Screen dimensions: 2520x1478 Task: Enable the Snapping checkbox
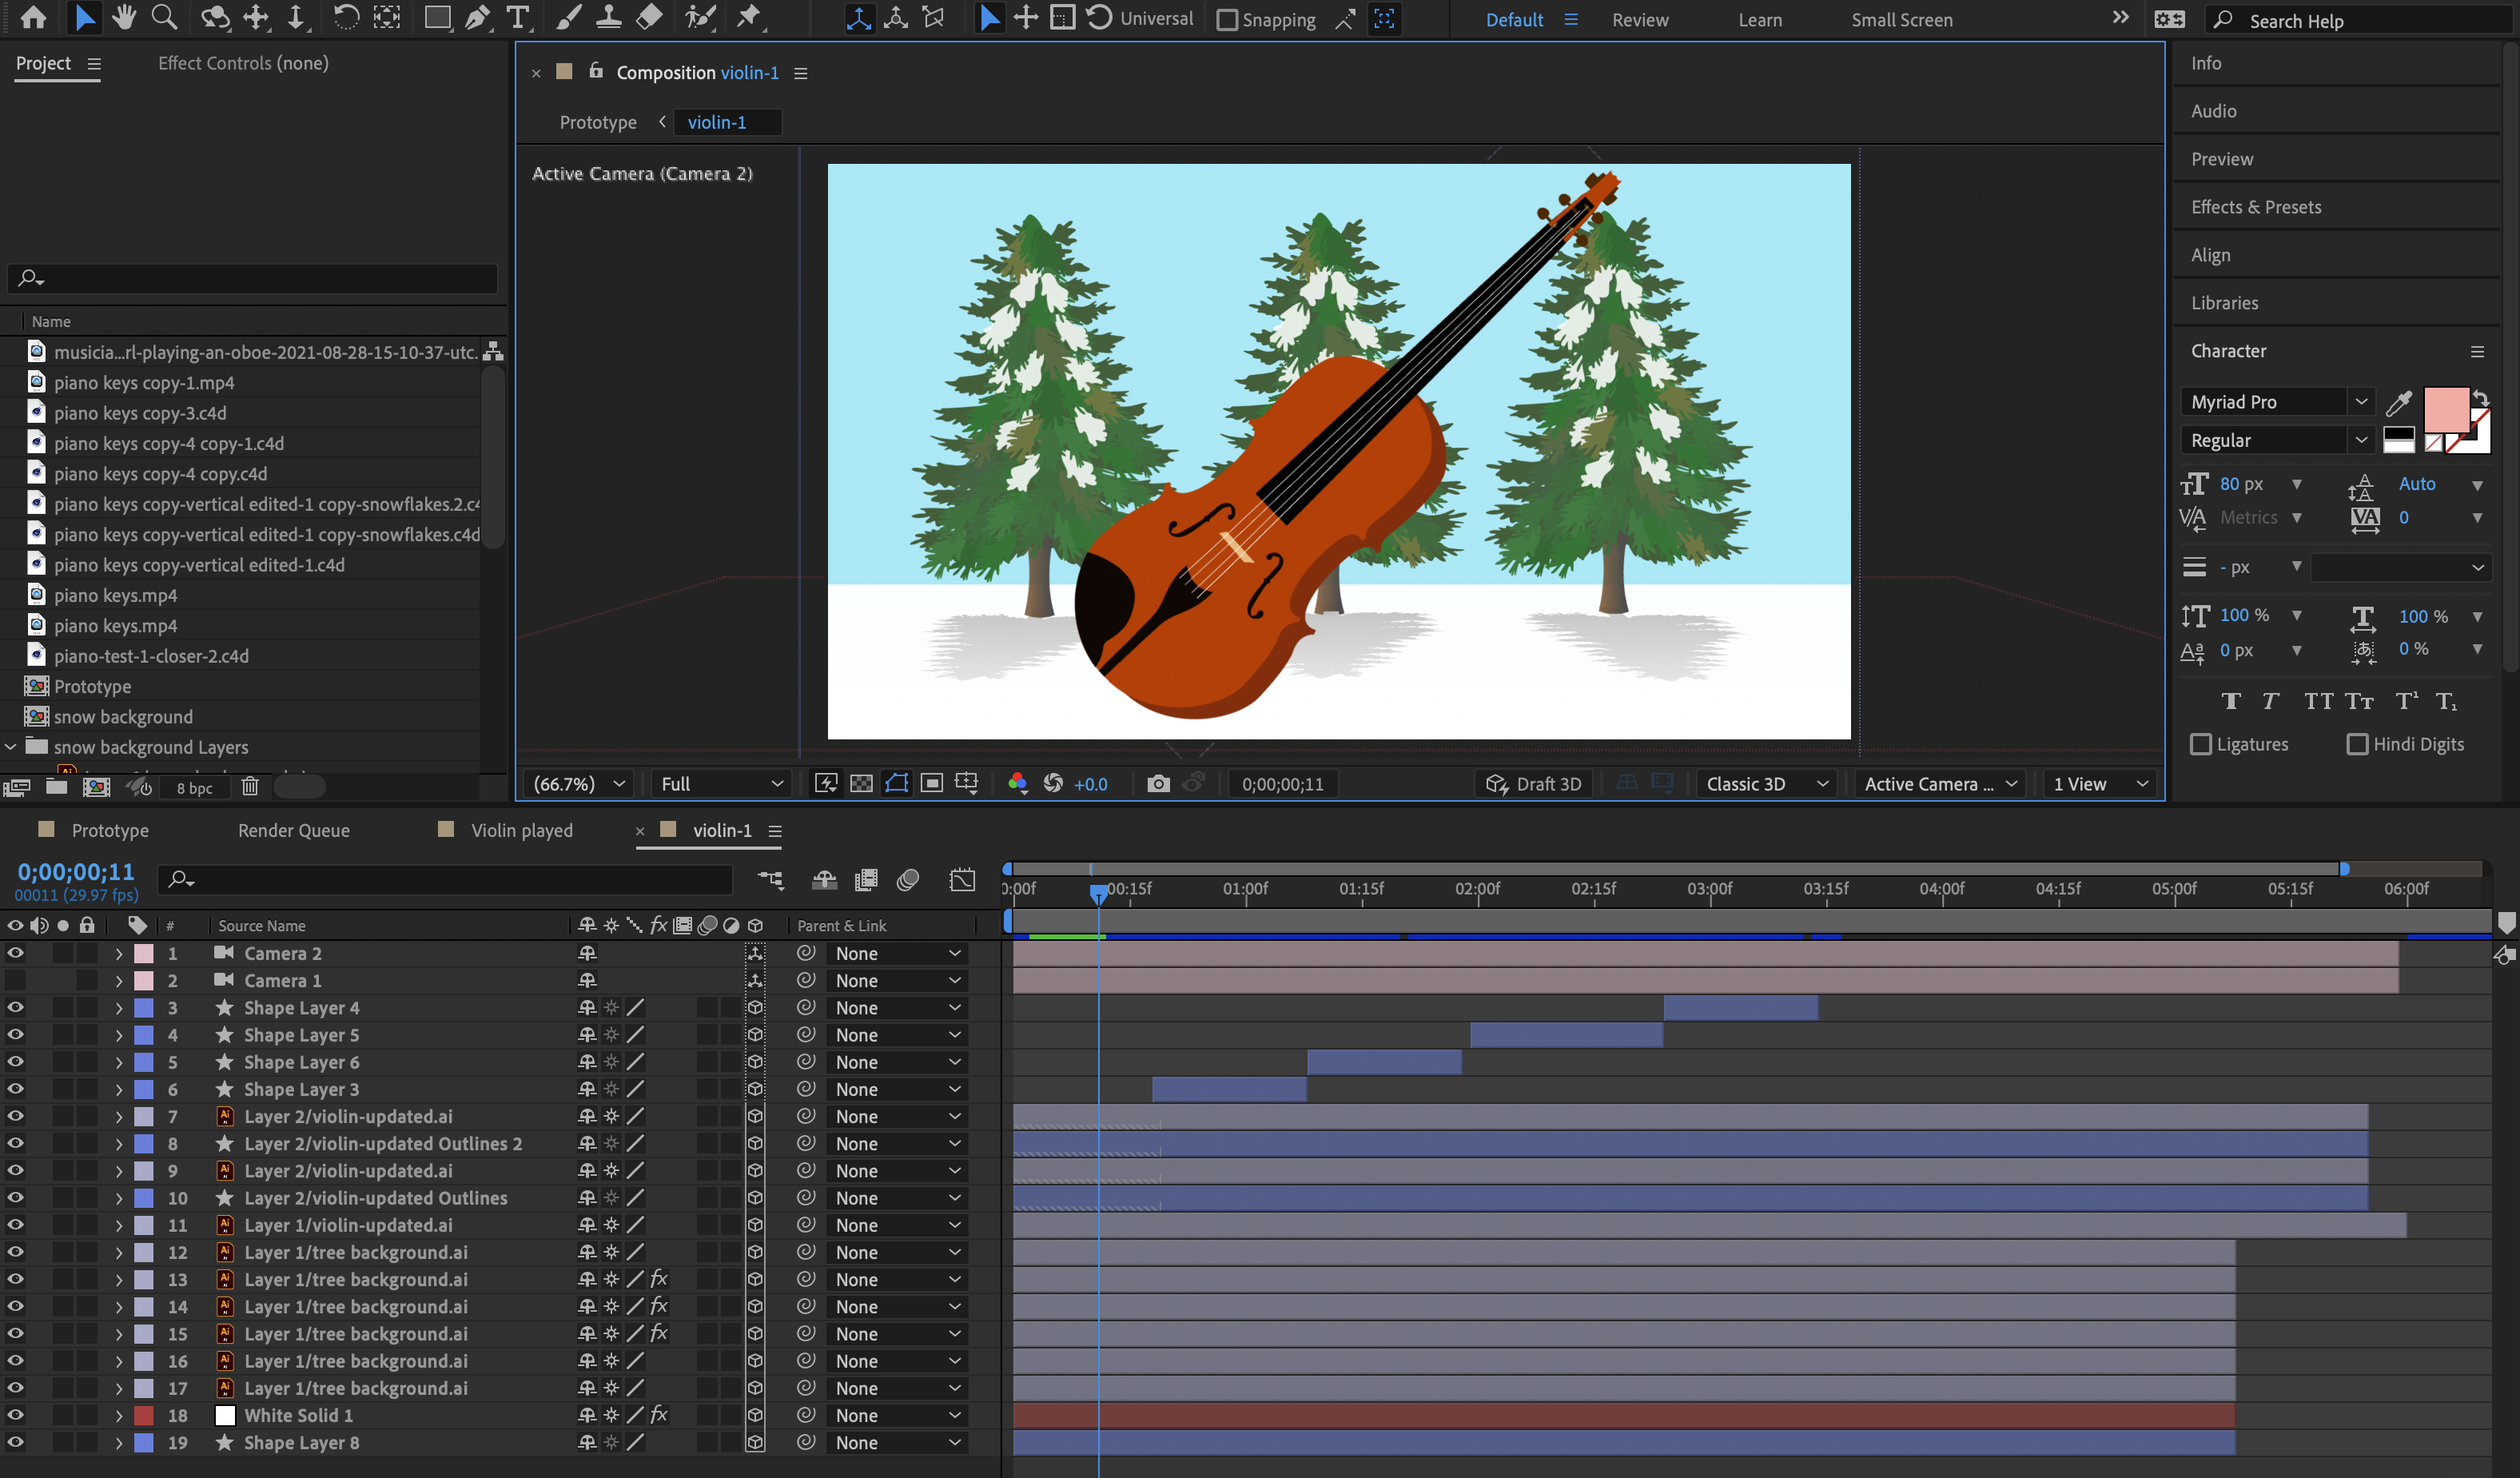tap(1227, 20)
